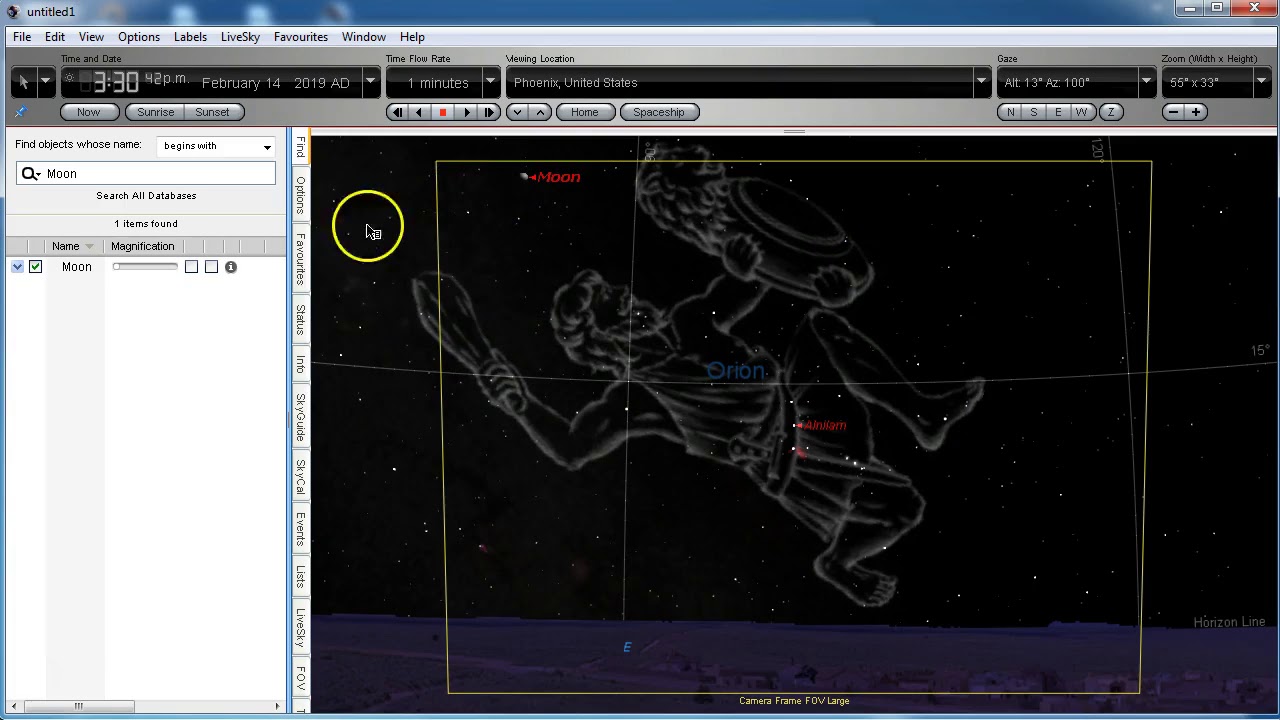Click the magnifier search icon
The width and height of the screenshot is (1280, 720).
click(x=30, y=174)
